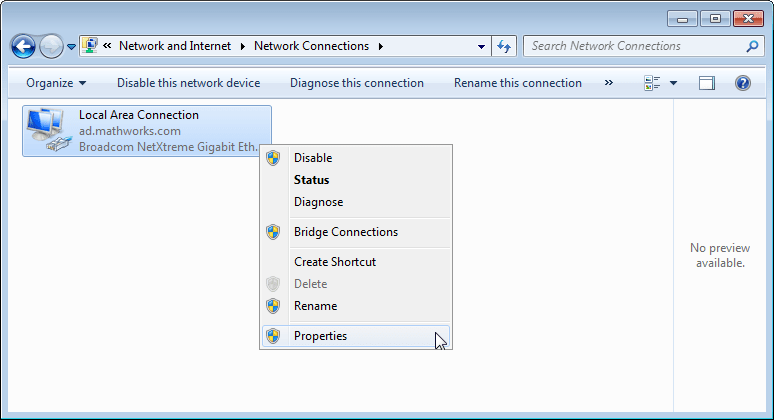Click Disable this network device

188,83
